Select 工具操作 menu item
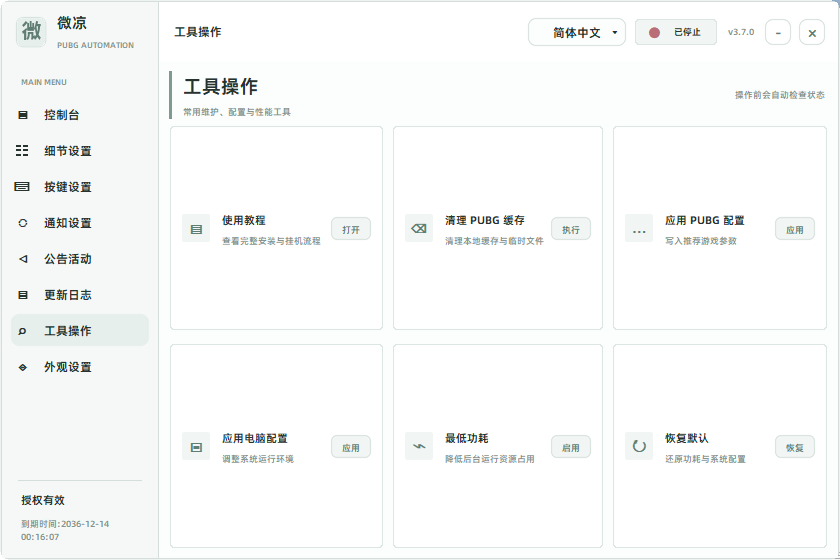The height and width of the screenshot is (560, 840). [x=80, y=331]
